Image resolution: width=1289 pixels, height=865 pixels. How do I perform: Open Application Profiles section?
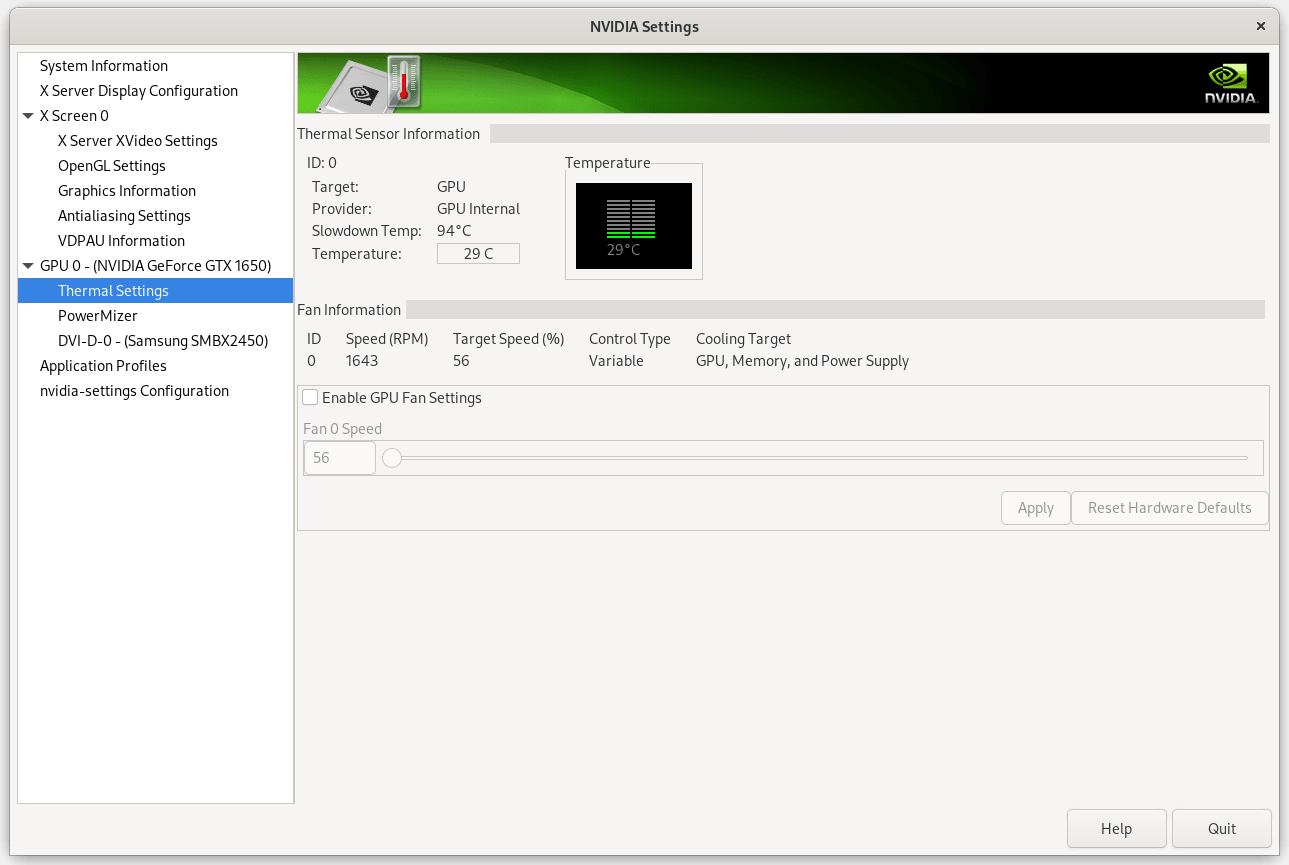tap(103, 365)
